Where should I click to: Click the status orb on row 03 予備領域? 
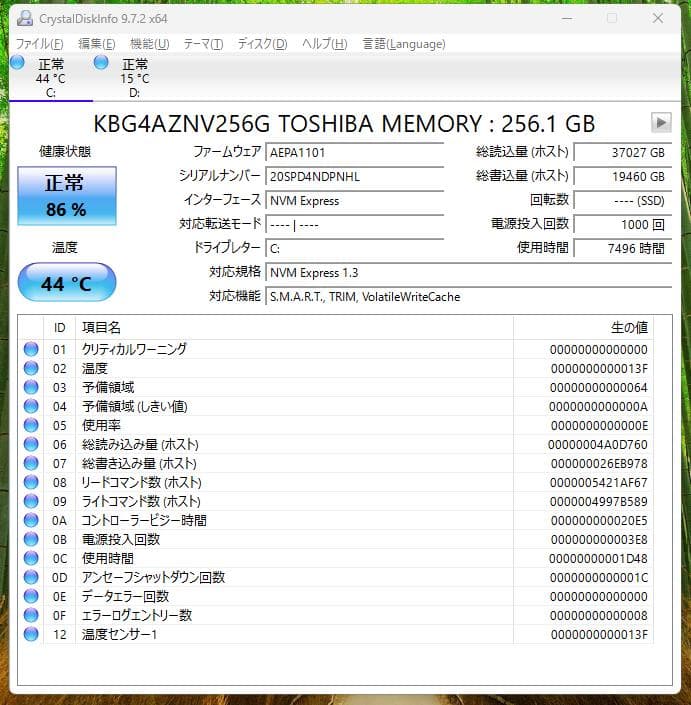coord(31,387)
